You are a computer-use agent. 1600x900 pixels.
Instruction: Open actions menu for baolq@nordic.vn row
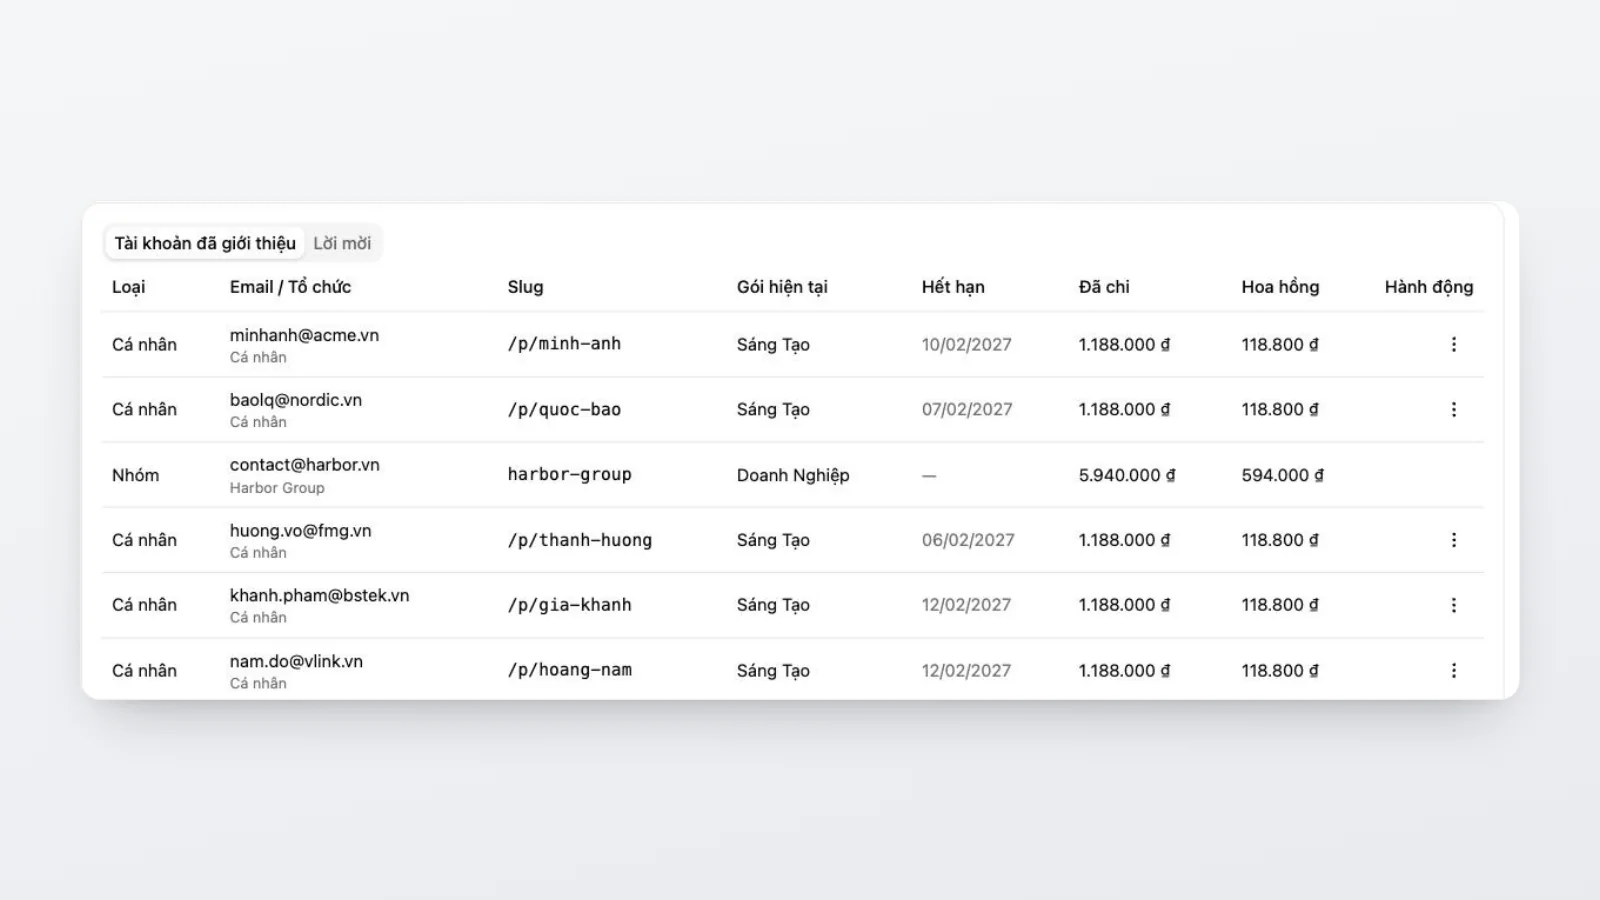point(1453,409)
